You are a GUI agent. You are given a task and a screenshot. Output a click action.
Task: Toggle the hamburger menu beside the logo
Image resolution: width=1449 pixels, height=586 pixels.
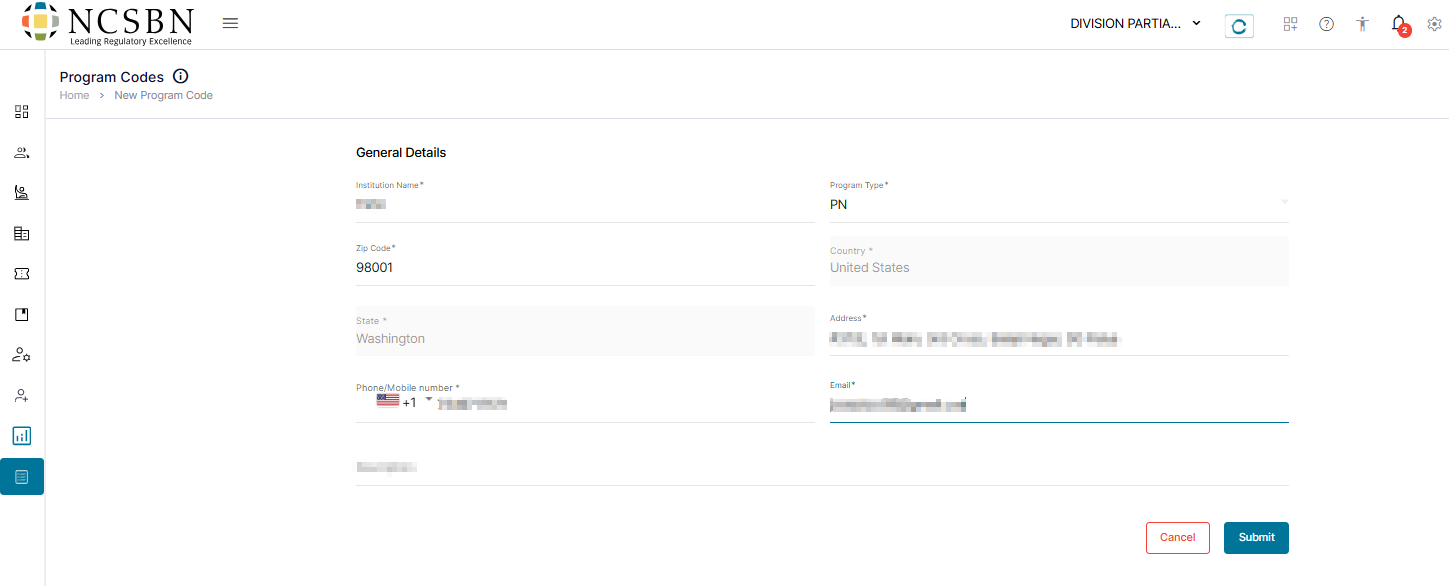pyautogui.click(x=230, y=23)
